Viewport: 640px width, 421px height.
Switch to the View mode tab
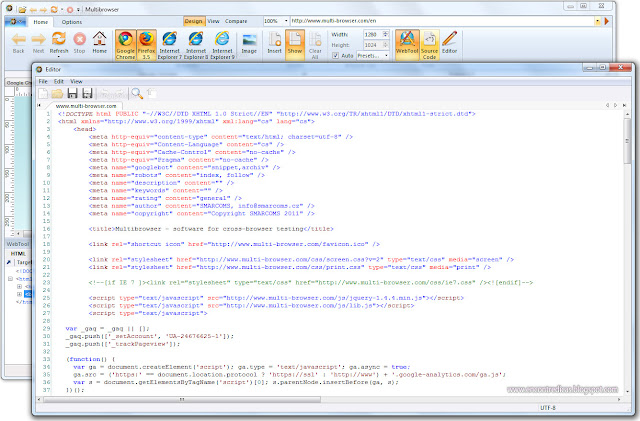(x=213, y=21)
